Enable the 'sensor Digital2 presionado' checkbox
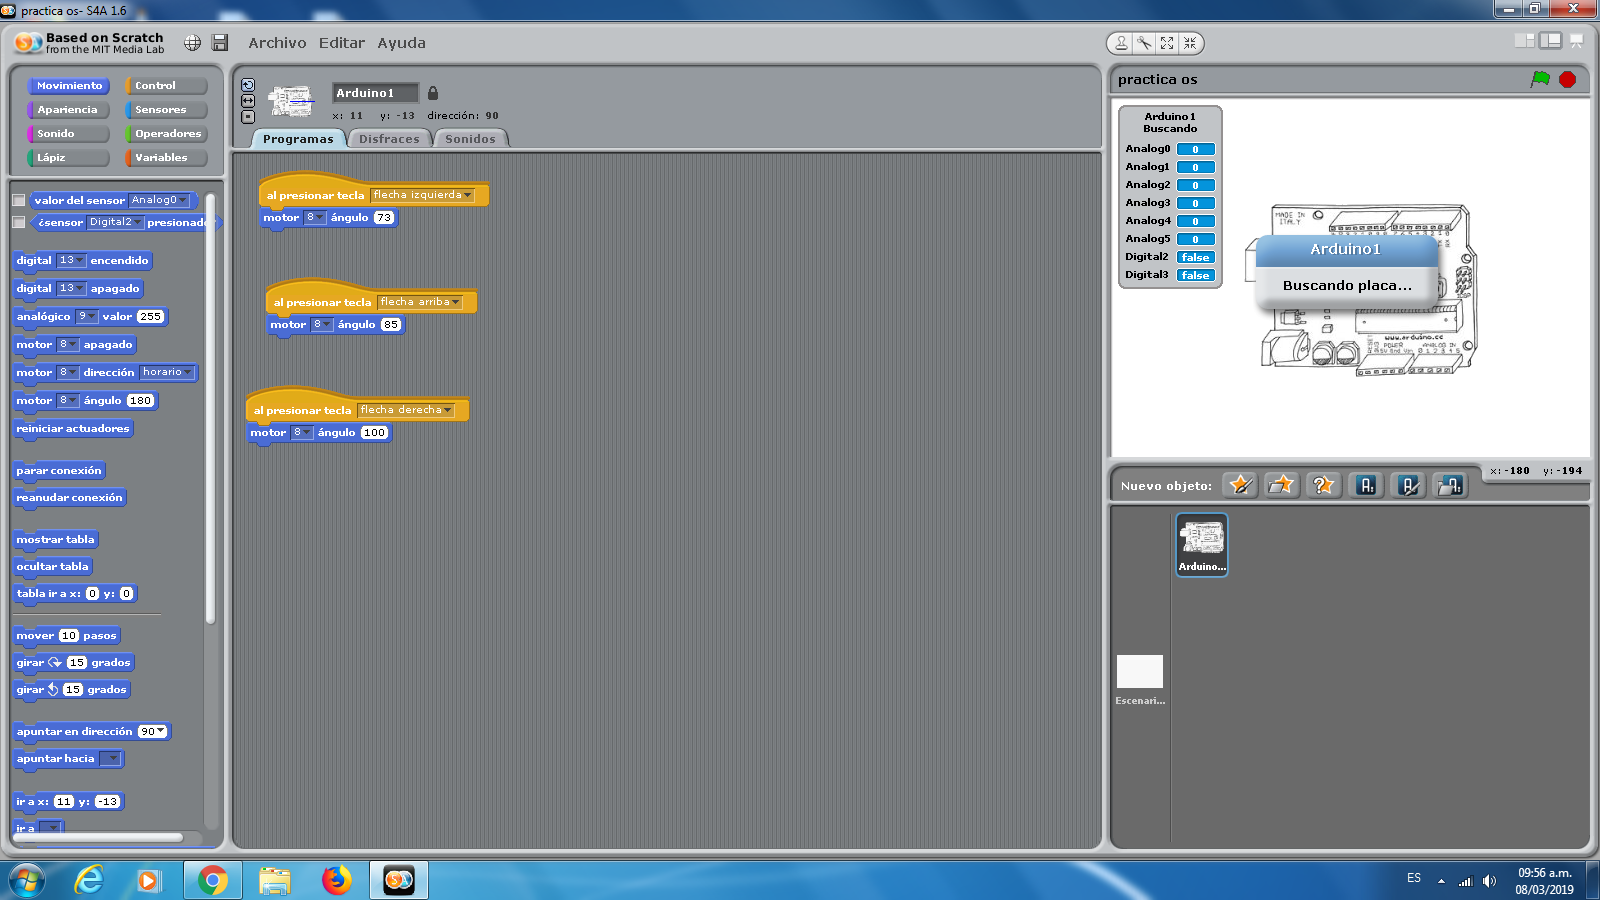The height and width of the screenshot is (900, 1600). [x=18, y=222]
